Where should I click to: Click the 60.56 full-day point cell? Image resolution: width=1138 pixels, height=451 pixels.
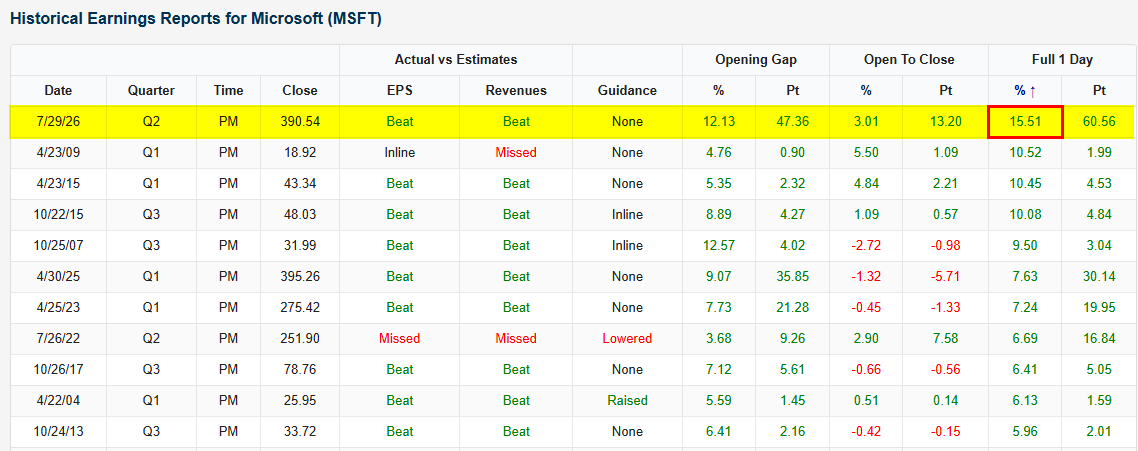(x=1100, y=121)
